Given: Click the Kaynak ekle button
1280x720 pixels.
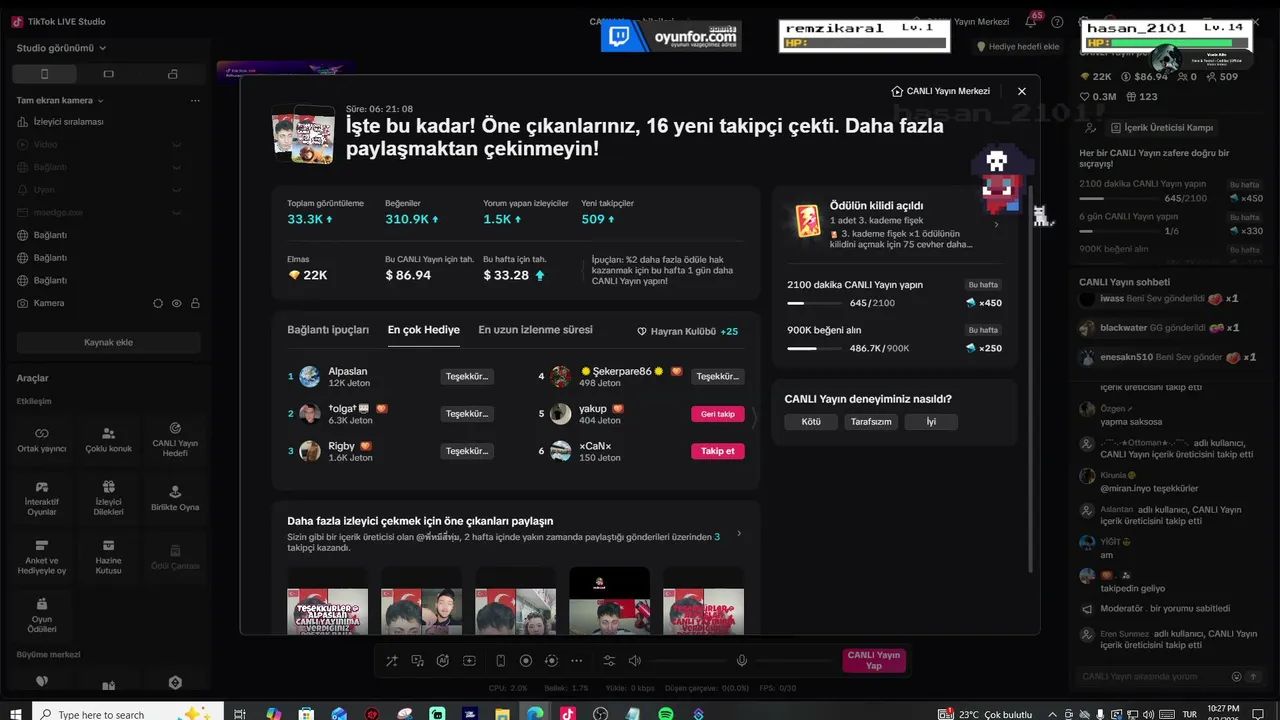Looking at the screenshot, I should [108, 342].
